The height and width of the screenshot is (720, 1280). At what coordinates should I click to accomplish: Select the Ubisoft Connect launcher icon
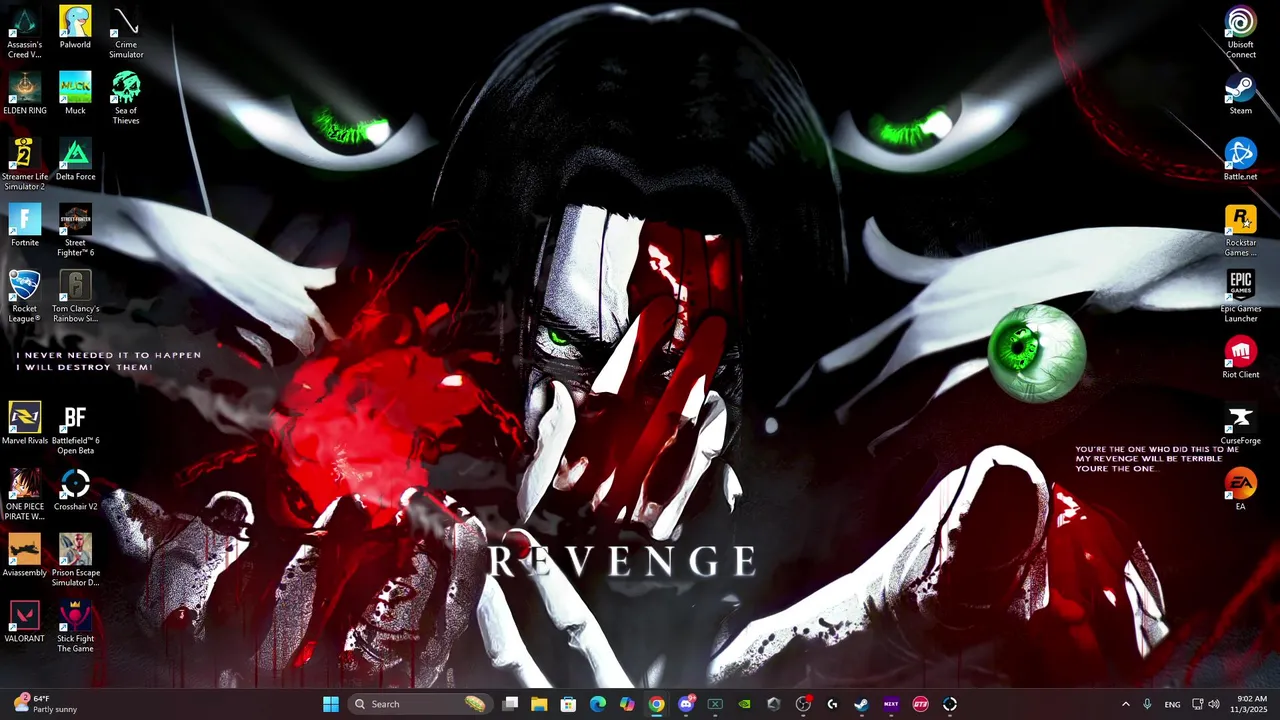tap(1240, 32)
